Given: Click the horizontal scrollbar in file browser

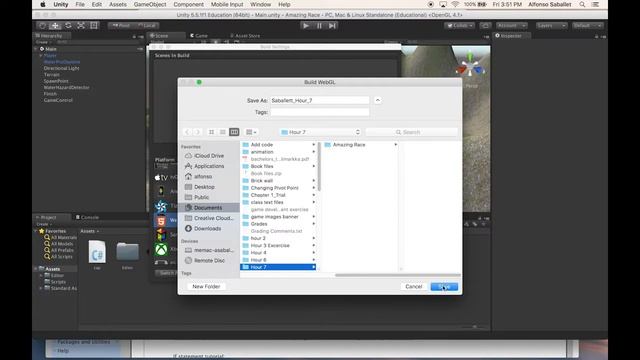Looking at the screenshot, I should [397, 275].
